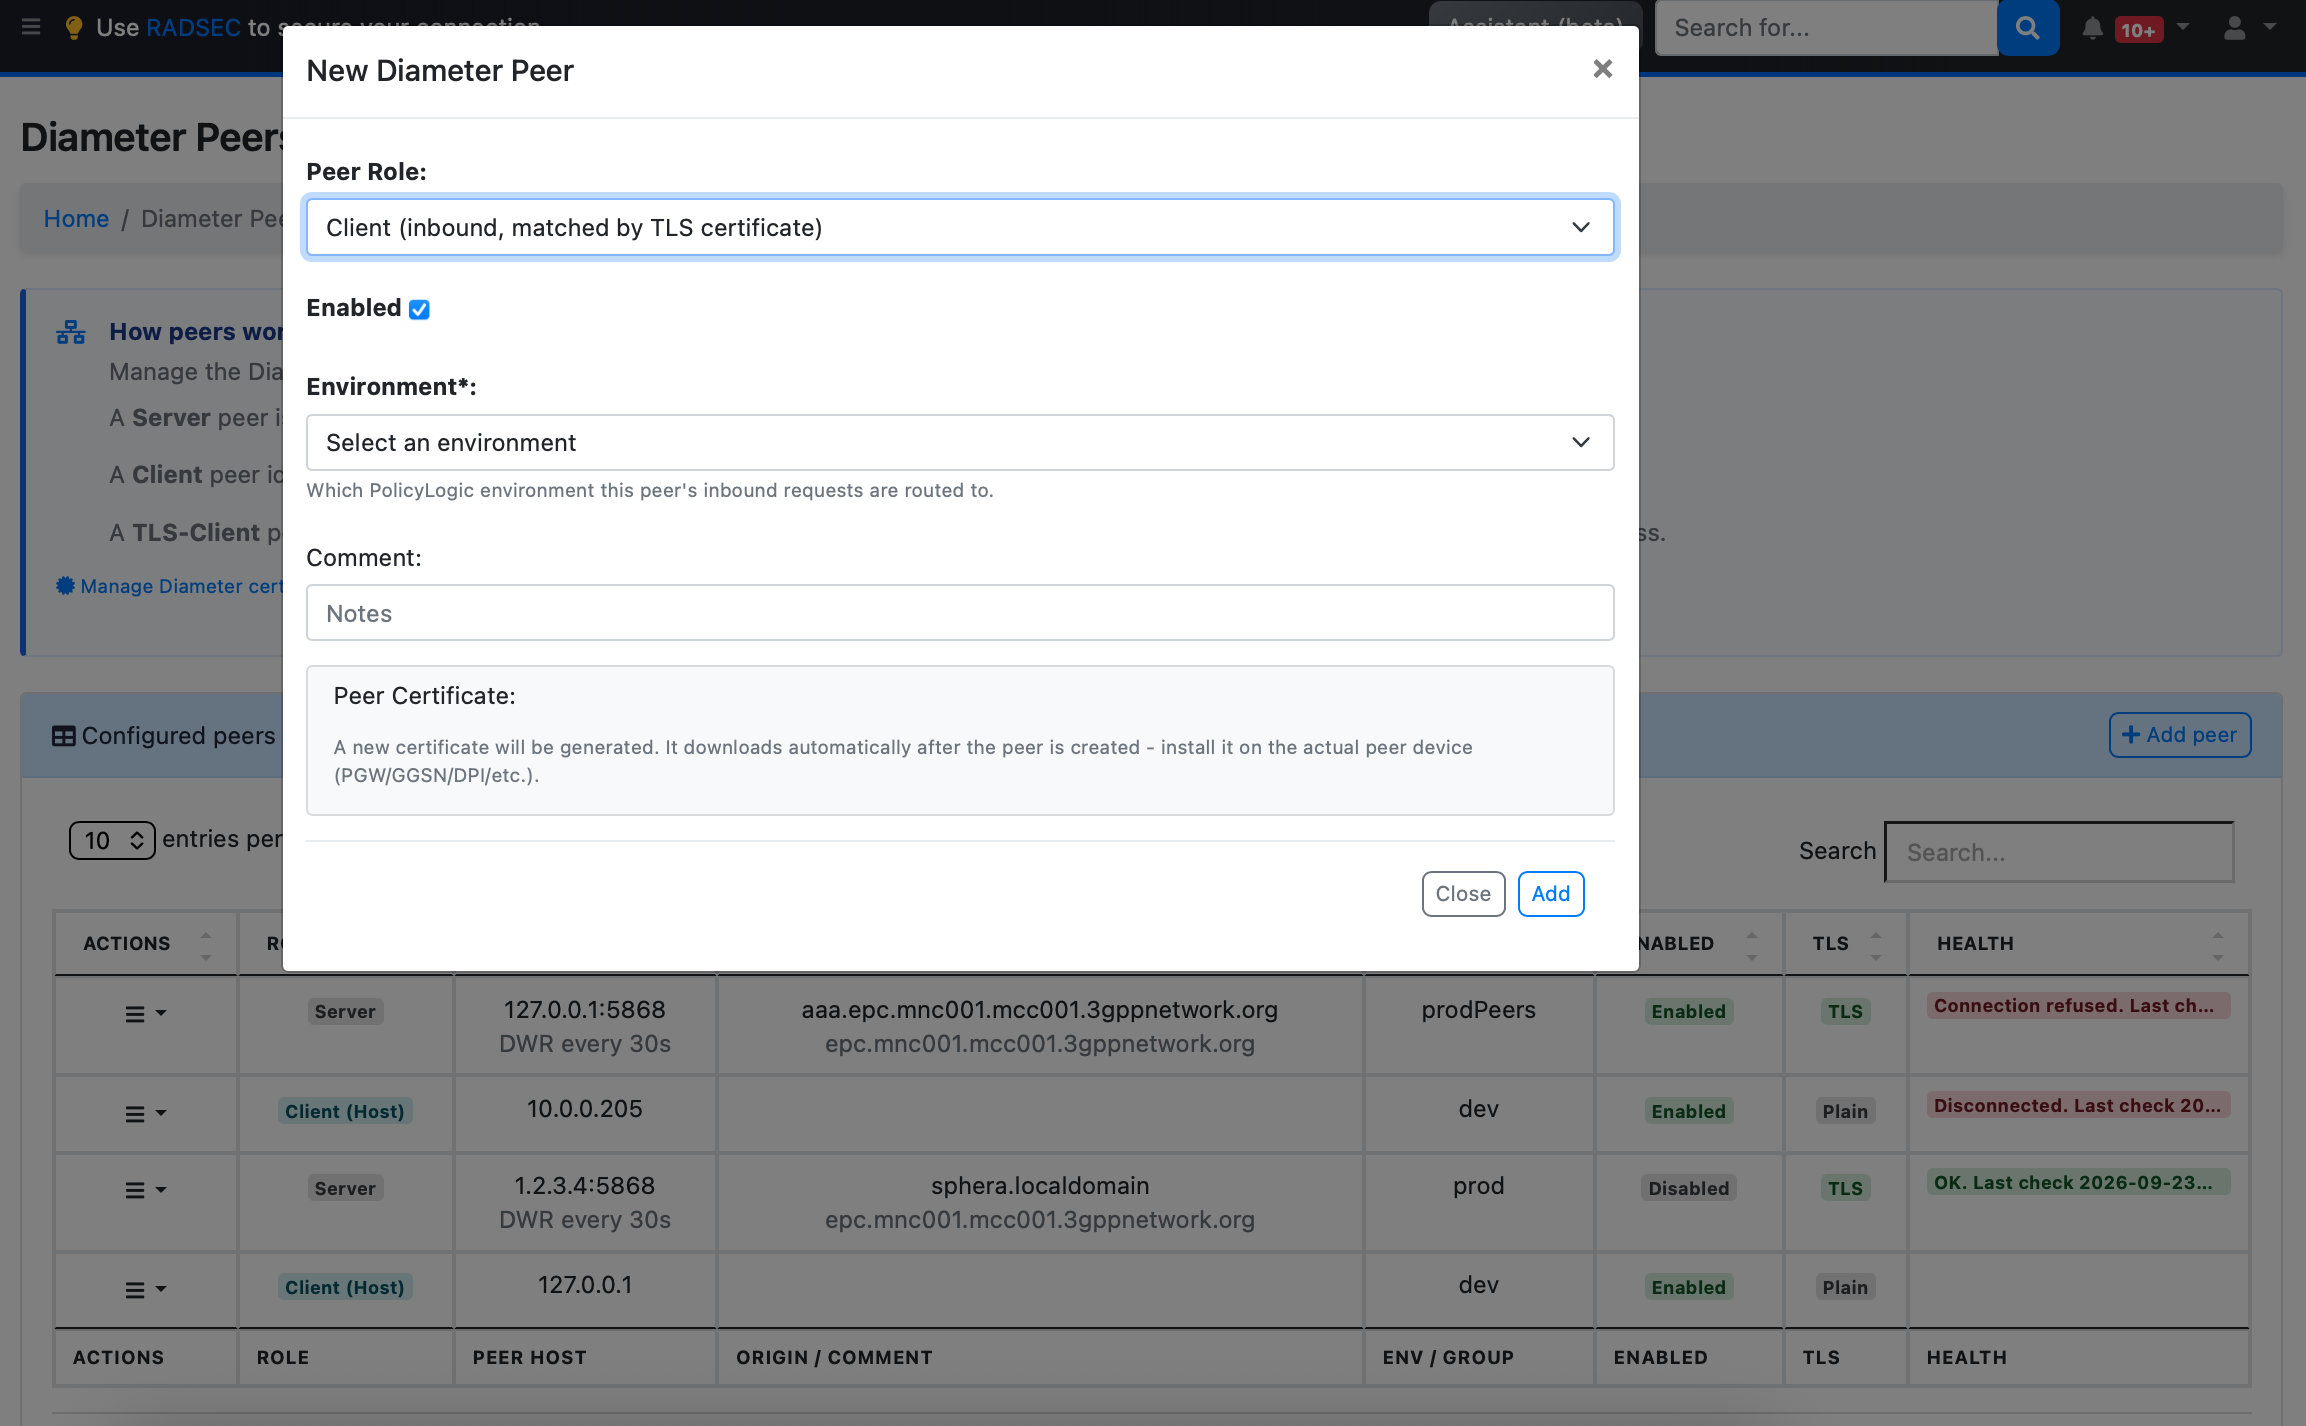The width and height of the screenshot is (2306, 1426).
Task: Click the Manage Diameter certificates gear icon
Action: (65, 585)
